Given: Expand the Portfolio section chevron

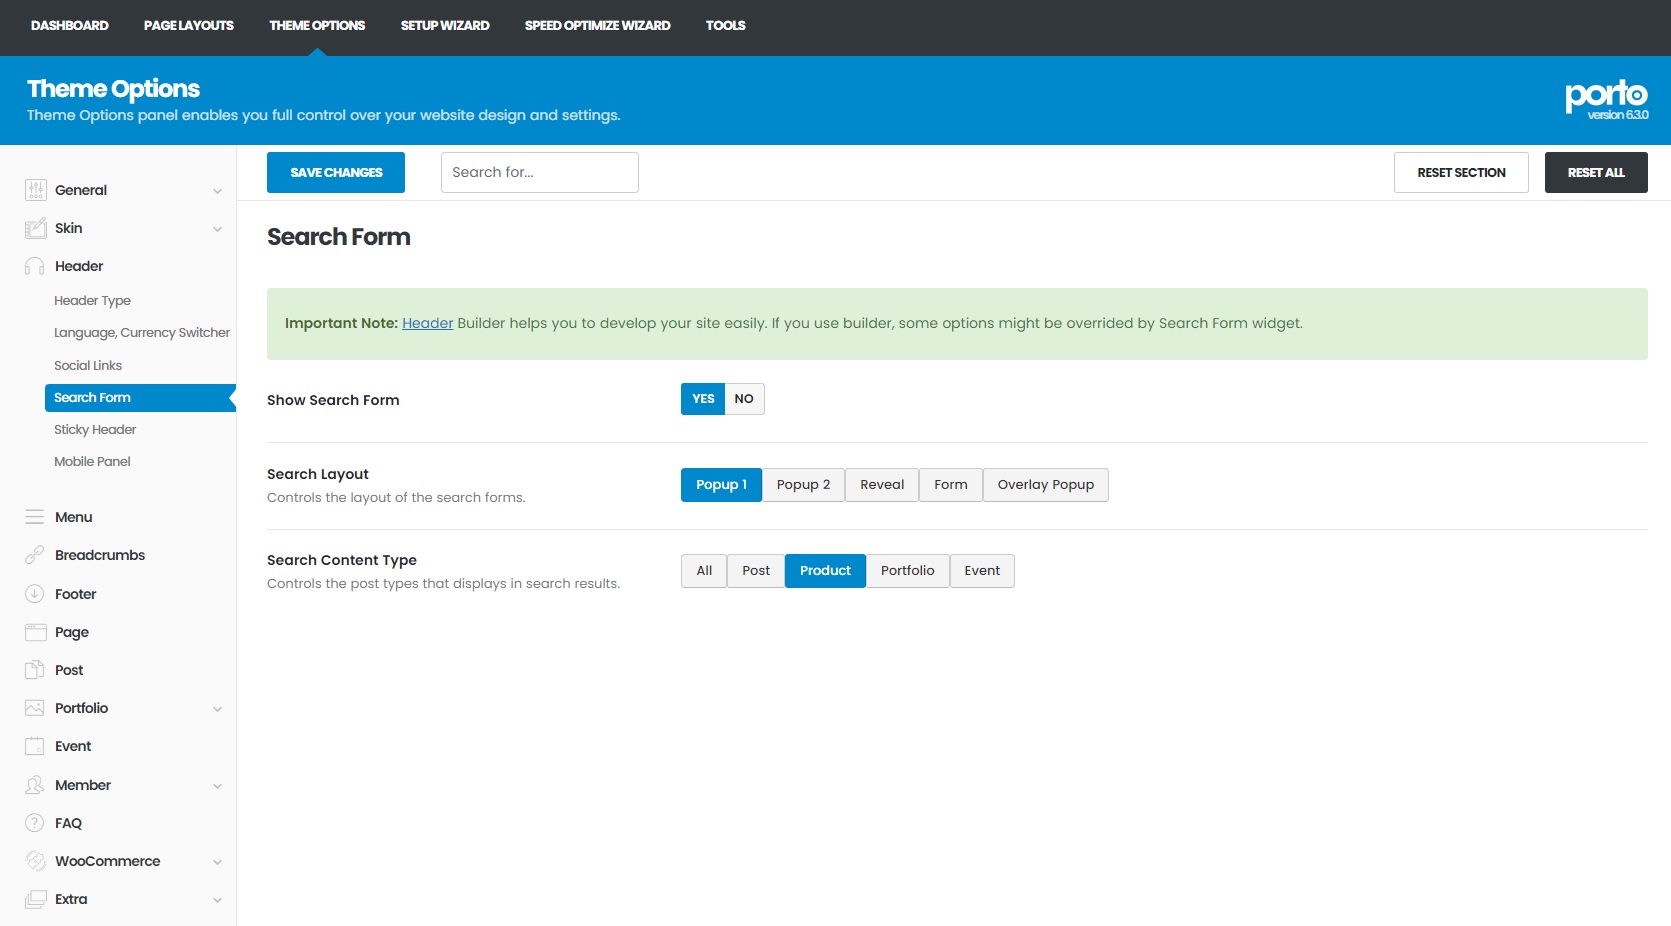Looking at the screenshot, I should 218,708.
